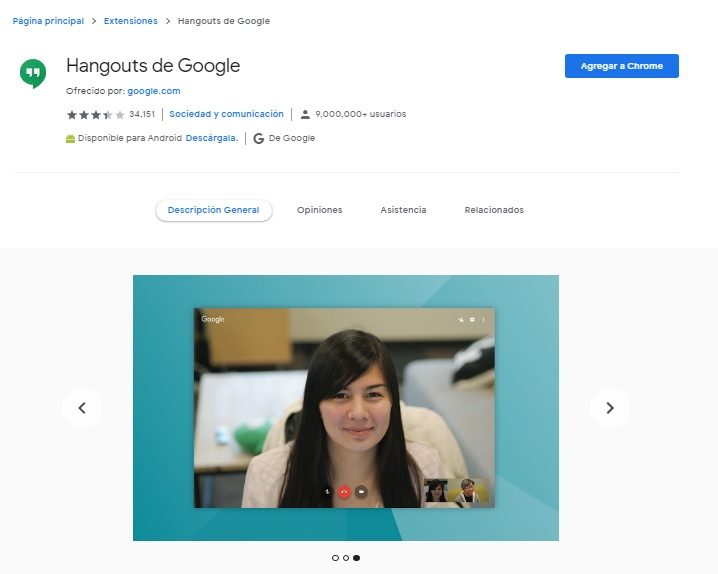Select first carousel dot indicator
This screenshot has width=718, height=574.
(x=335, y=558)
